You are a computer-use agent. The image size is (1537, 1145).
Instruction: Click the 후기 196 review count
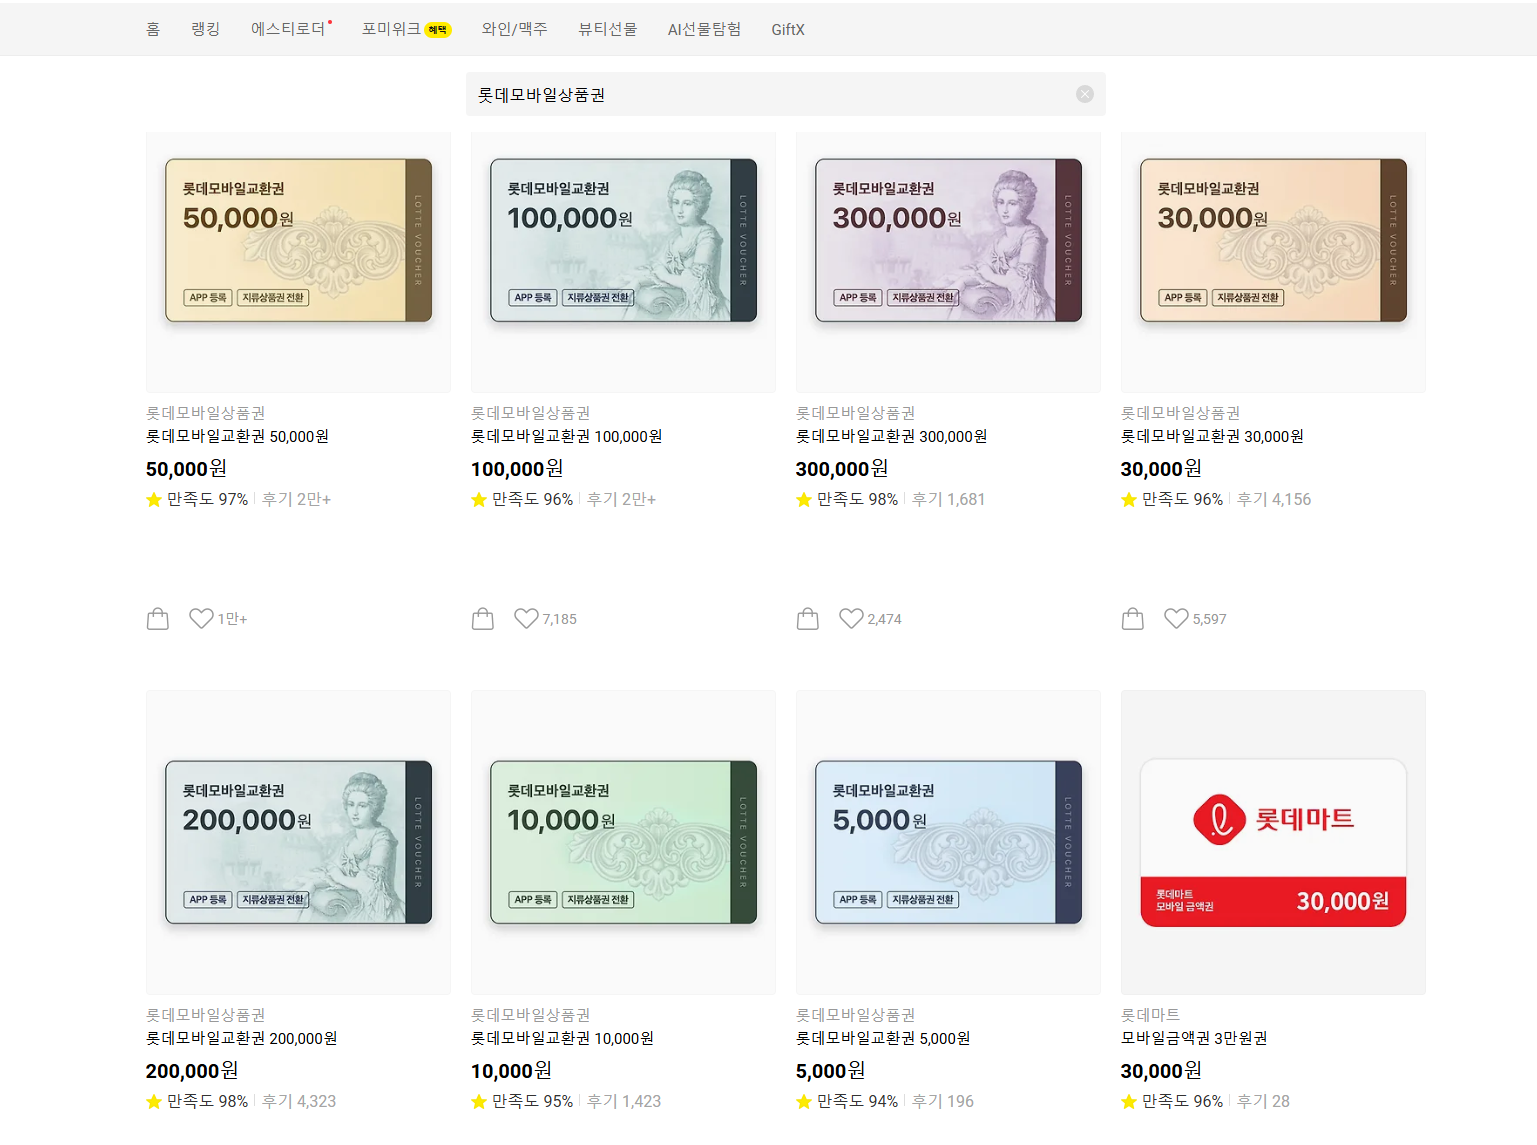click(943, 1101)
